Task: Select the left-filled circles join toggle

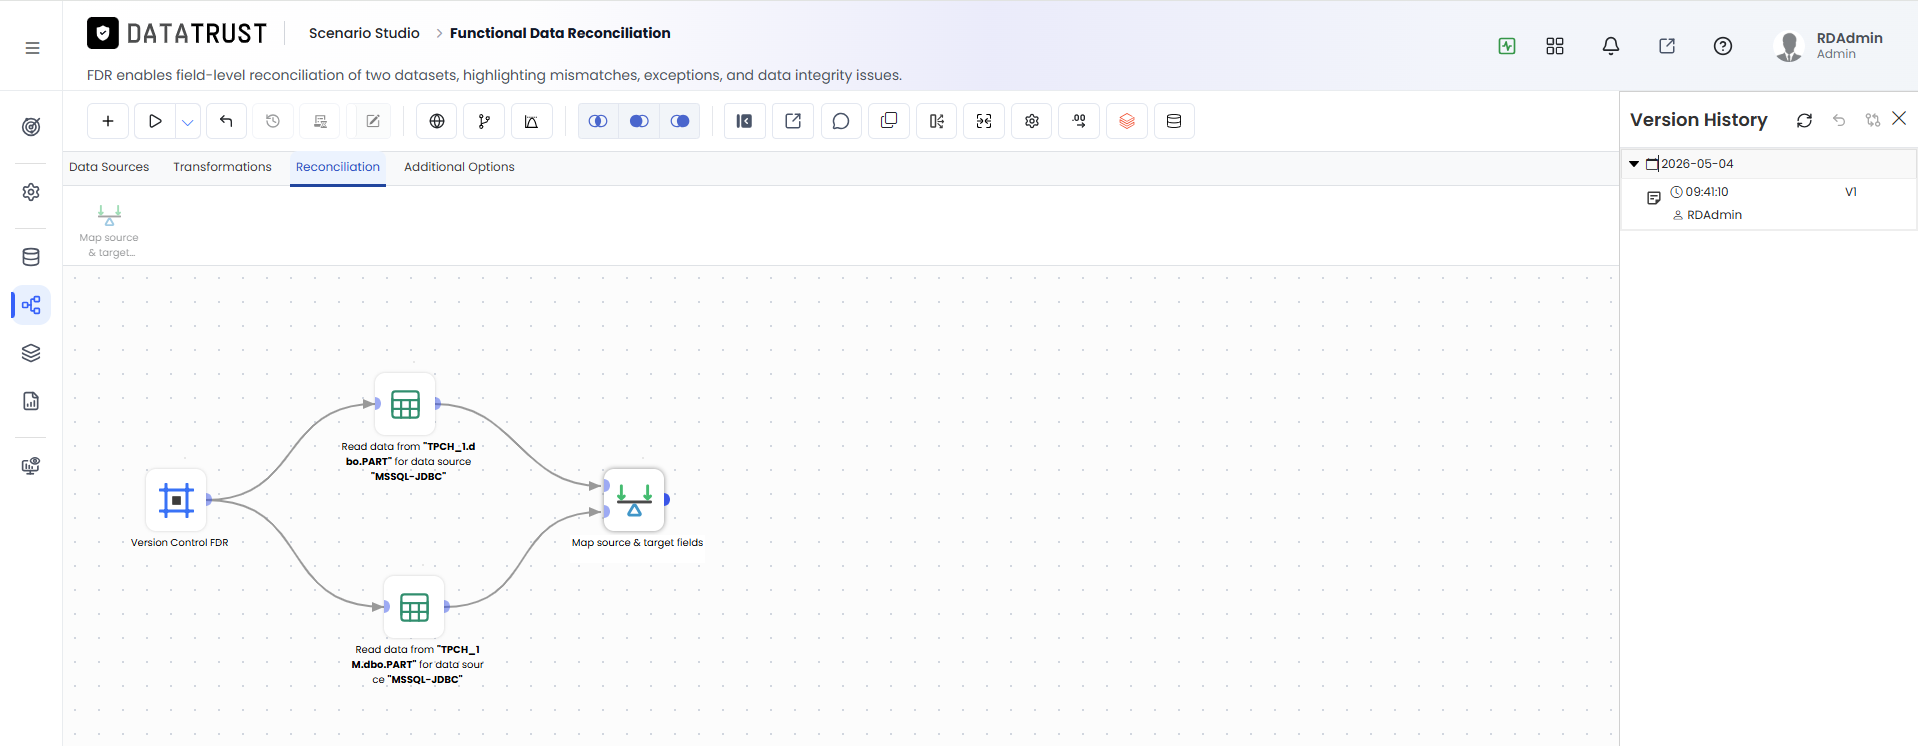Action: coord(639,121)
